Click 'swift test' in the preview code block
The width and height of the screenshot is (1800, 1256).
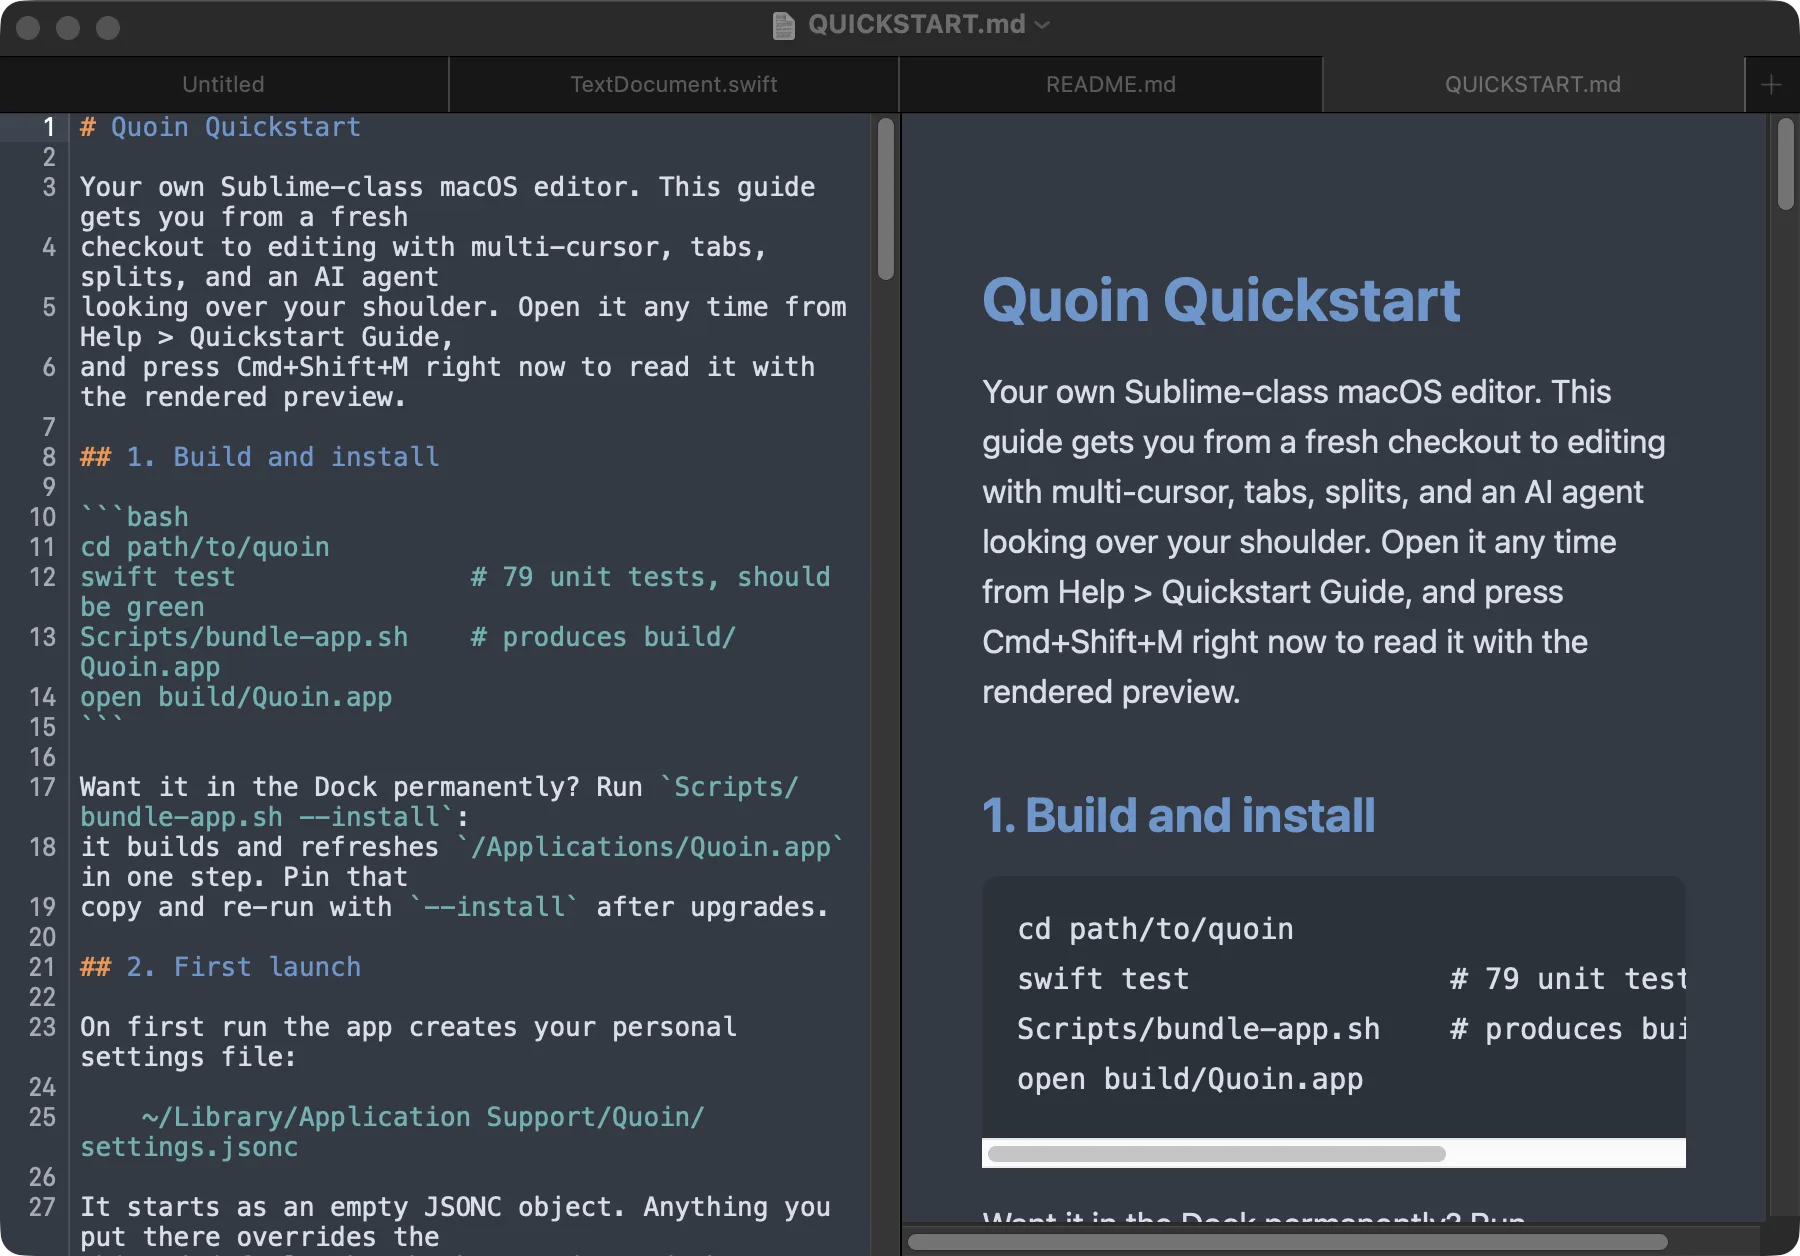click(1103, 979)
